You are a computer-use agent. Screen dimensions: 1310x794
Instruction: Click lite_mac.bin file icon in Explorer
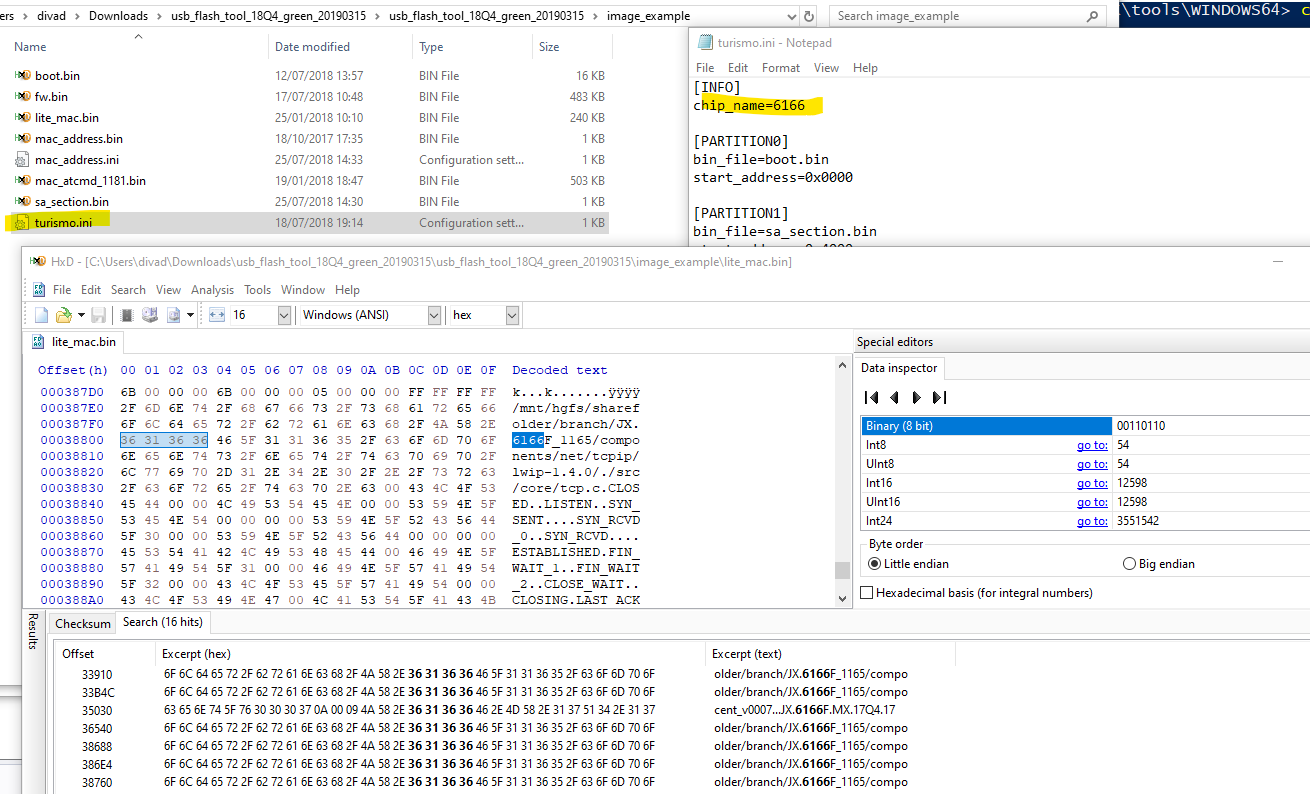[23, 118]
